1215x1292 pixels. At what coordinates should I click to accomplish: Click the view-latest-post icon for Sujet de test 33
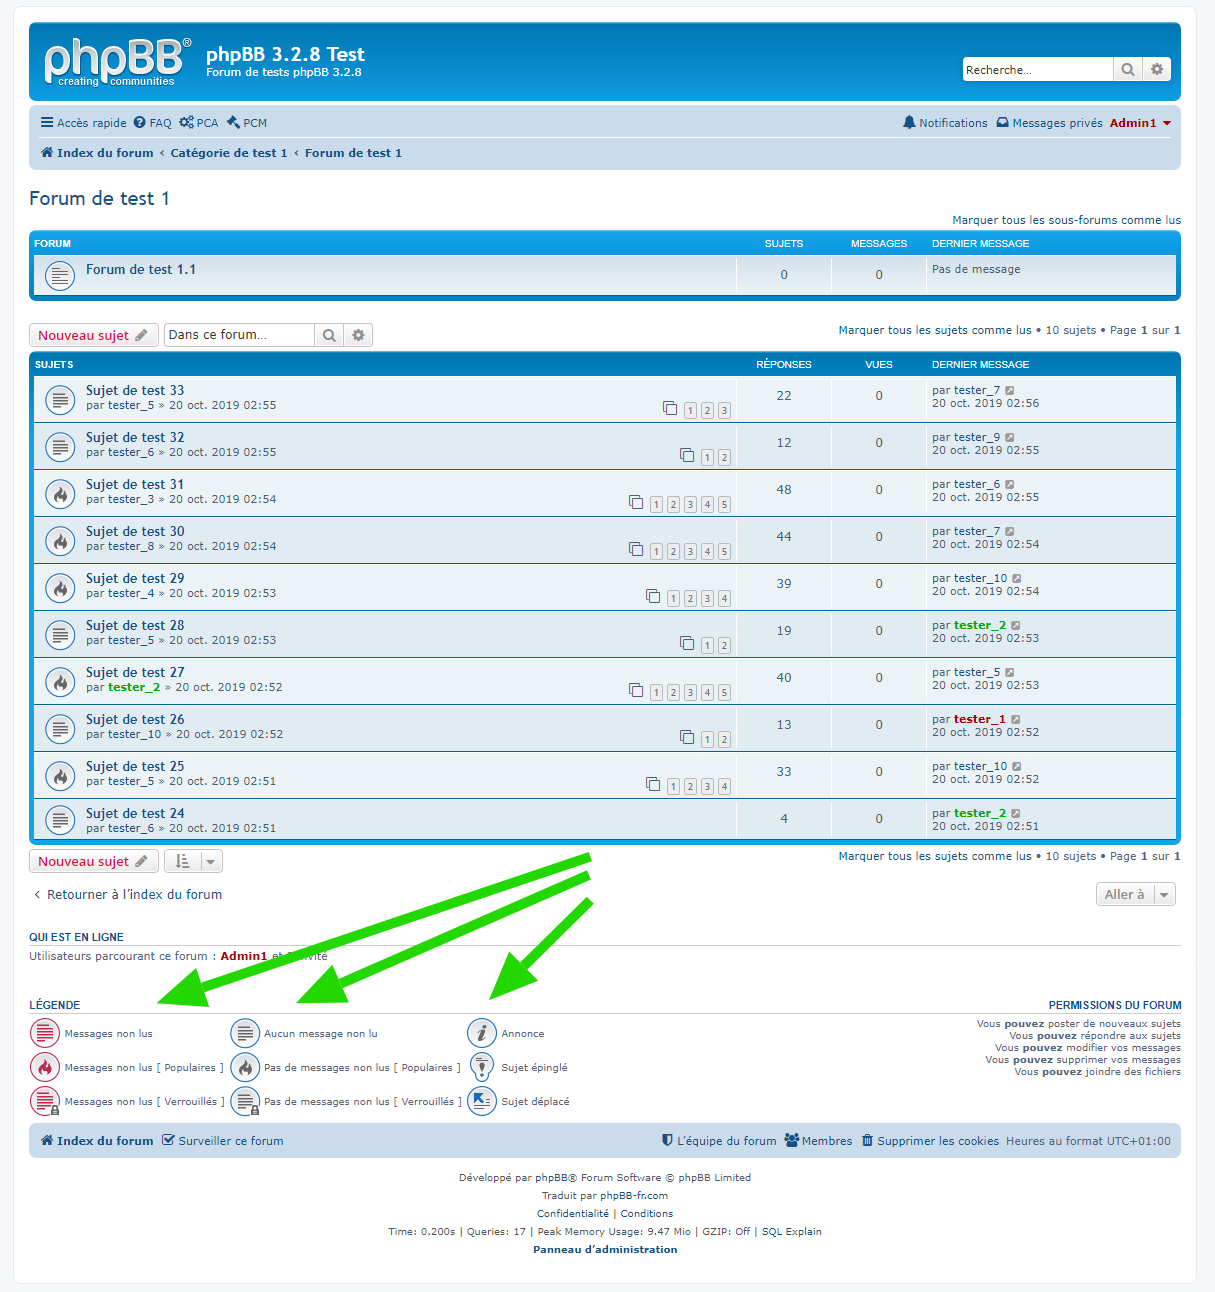[1010, 391]
